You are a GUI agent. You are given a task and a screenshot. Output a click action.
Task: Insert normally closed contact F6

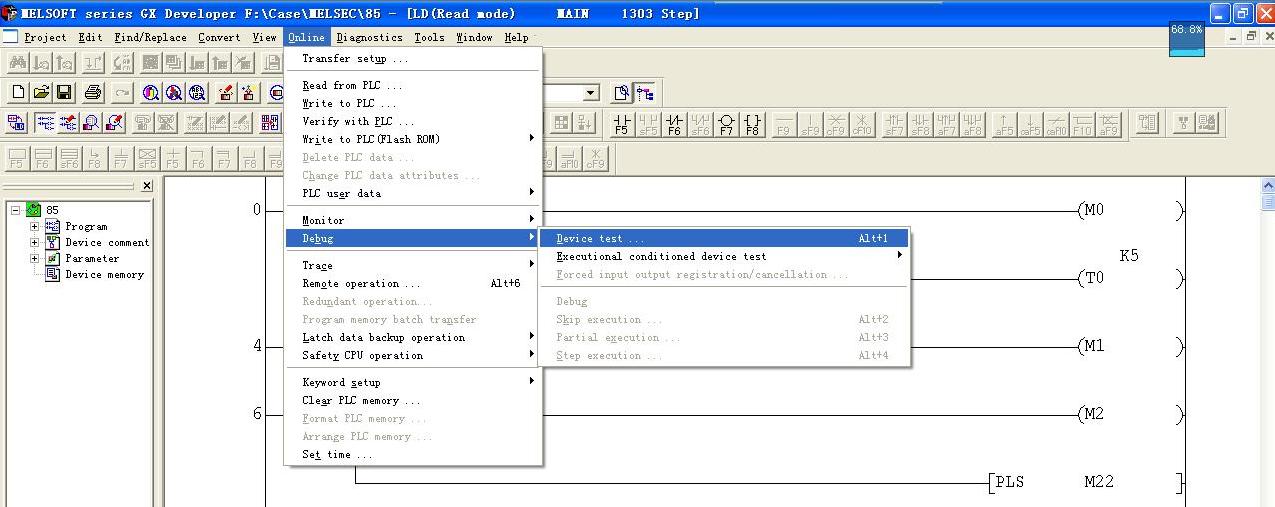point(674,123)
